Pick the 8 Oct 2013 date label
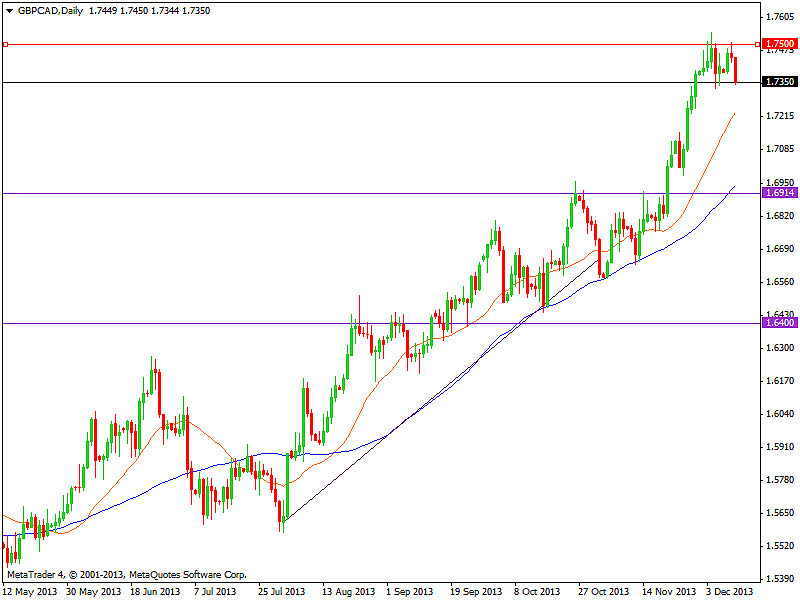This screenshot has width=800, height=600. [x=538, y=591]
